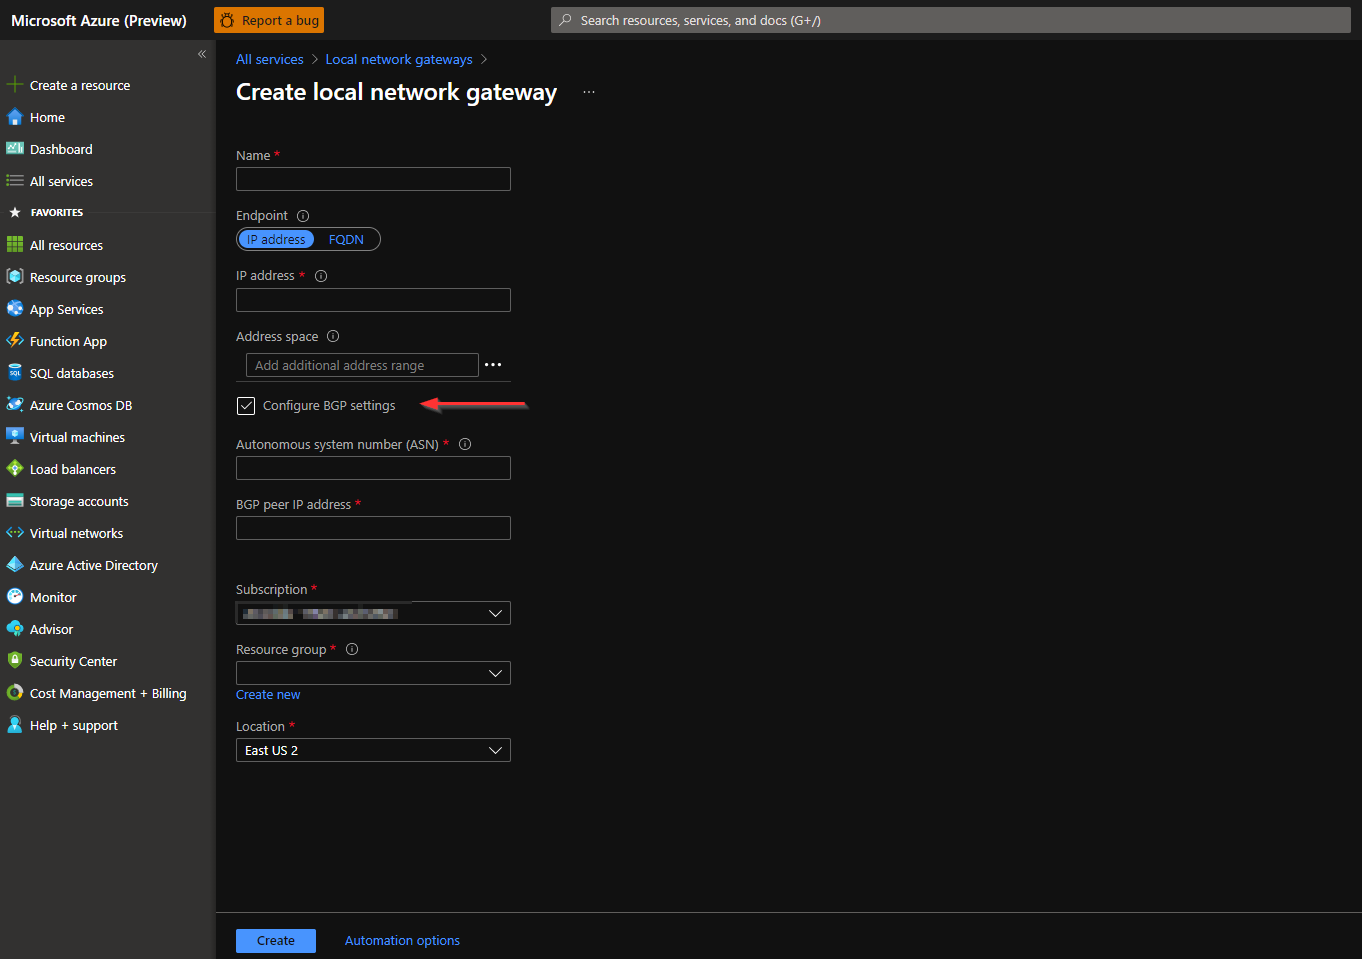Viewport: 1362px width, 959px height.
Task: Click the Resource group info icon
Action: (352, 650)
